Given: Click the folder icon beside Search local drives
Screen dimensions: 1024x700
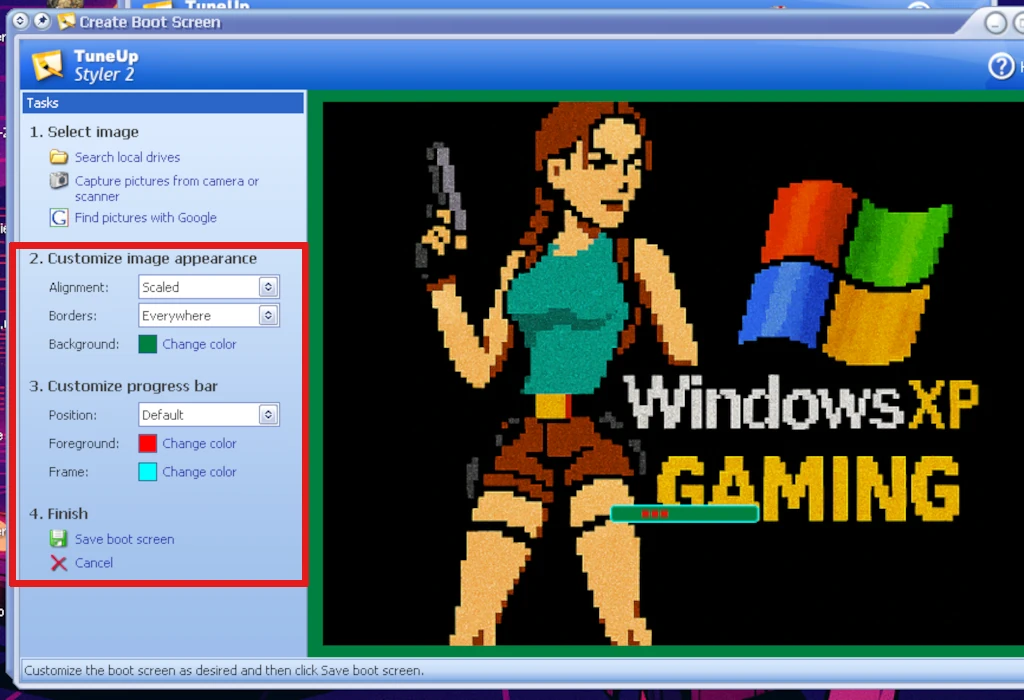Looking at the screenshot, I should [x=59, y=157].
